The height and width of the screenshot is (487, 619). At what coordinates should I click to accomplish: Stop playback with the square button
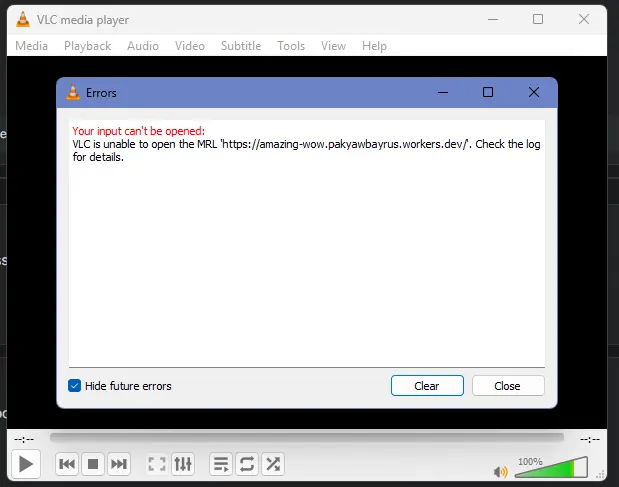[93, 464]
